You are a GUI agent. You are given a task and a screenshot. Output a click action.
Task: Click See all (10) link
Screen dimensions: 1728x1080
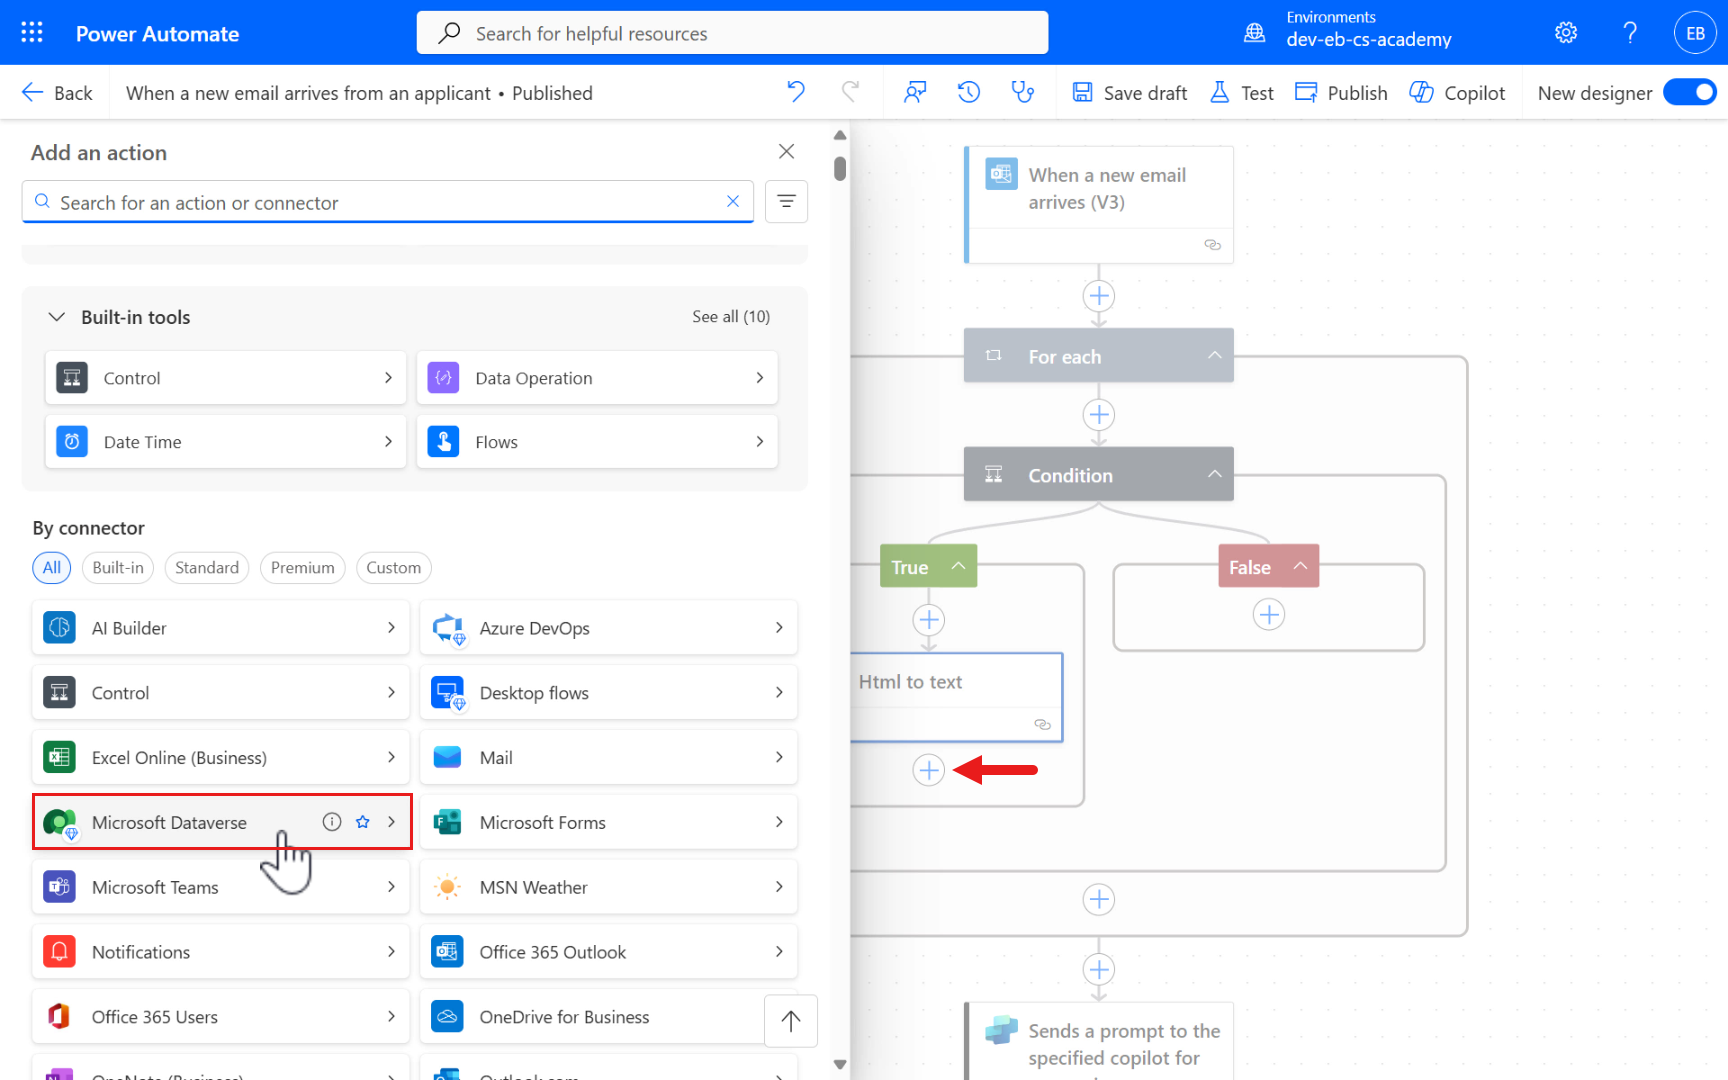(731, 317)
